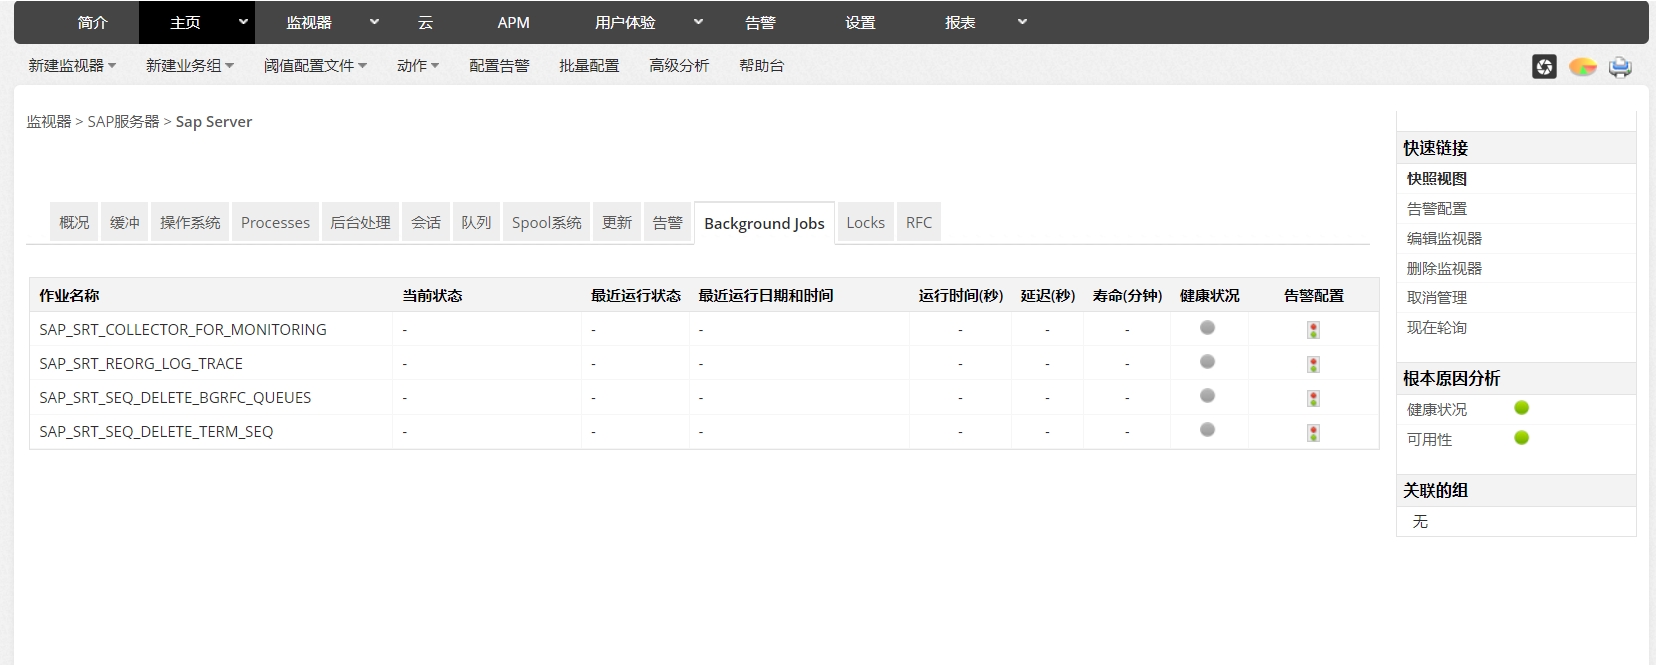Click job name SAP_SRT_REORG_LOG_TRACE
The height and width of the screenshot is (665, 1656).
(x=141, y=364)
